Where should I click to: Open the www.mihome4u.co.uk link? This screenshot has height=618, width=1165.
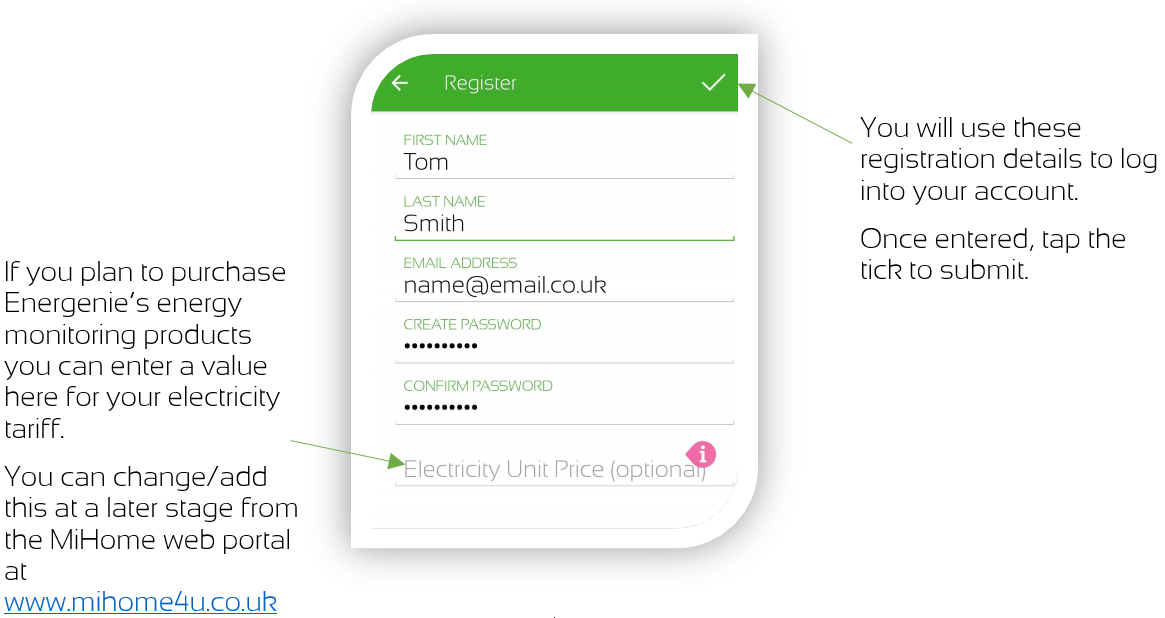tap(140, 602)
